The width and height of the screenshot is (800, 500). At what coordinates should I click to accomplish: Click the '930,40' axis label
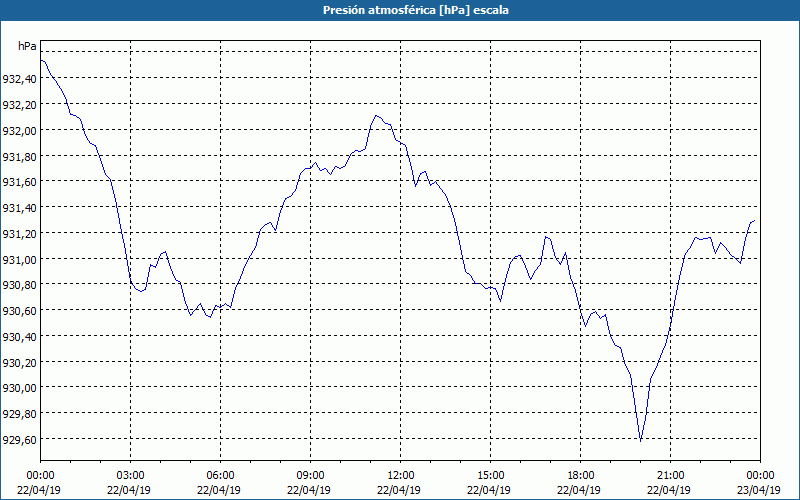19,337
